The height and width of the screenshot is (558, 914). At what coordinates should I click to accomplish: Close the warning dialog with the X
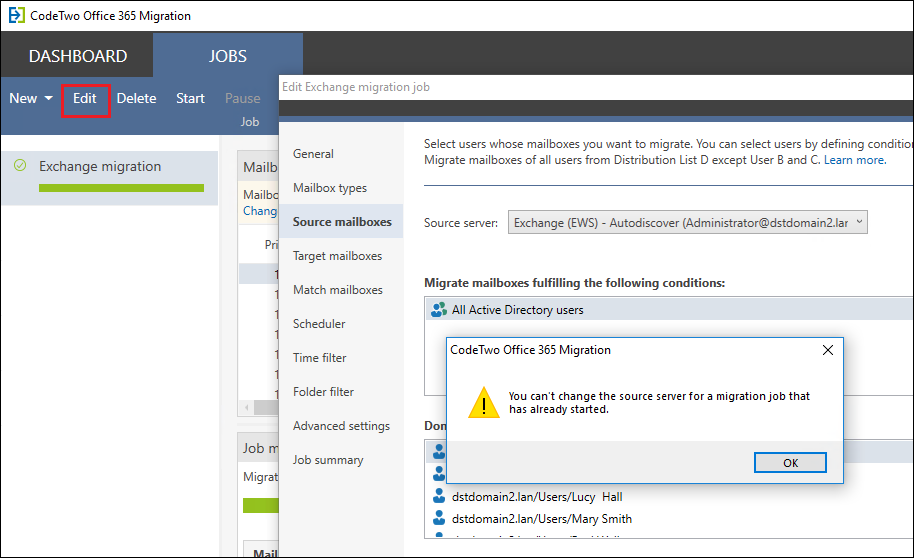[x=828, y=350]
